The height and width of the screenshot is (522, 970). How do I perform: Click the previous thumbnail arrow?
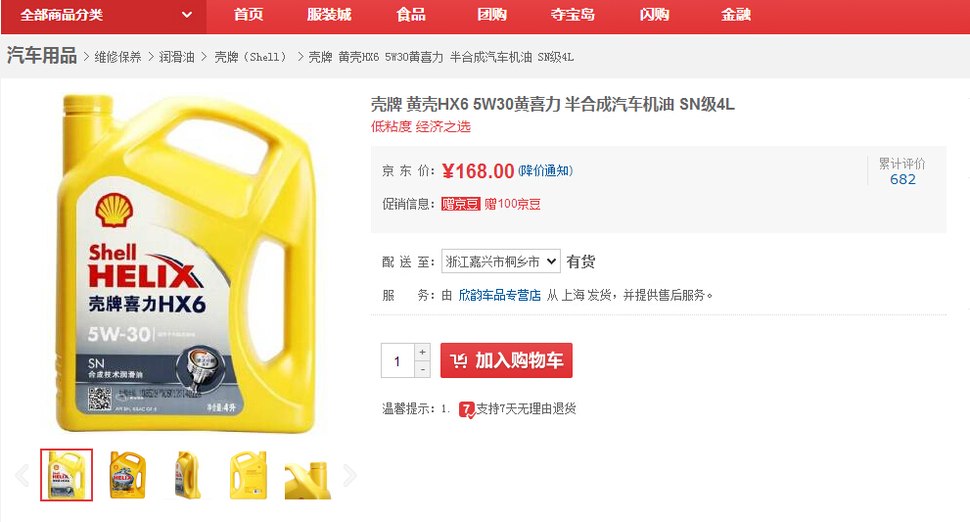click(x=22, y=475)
